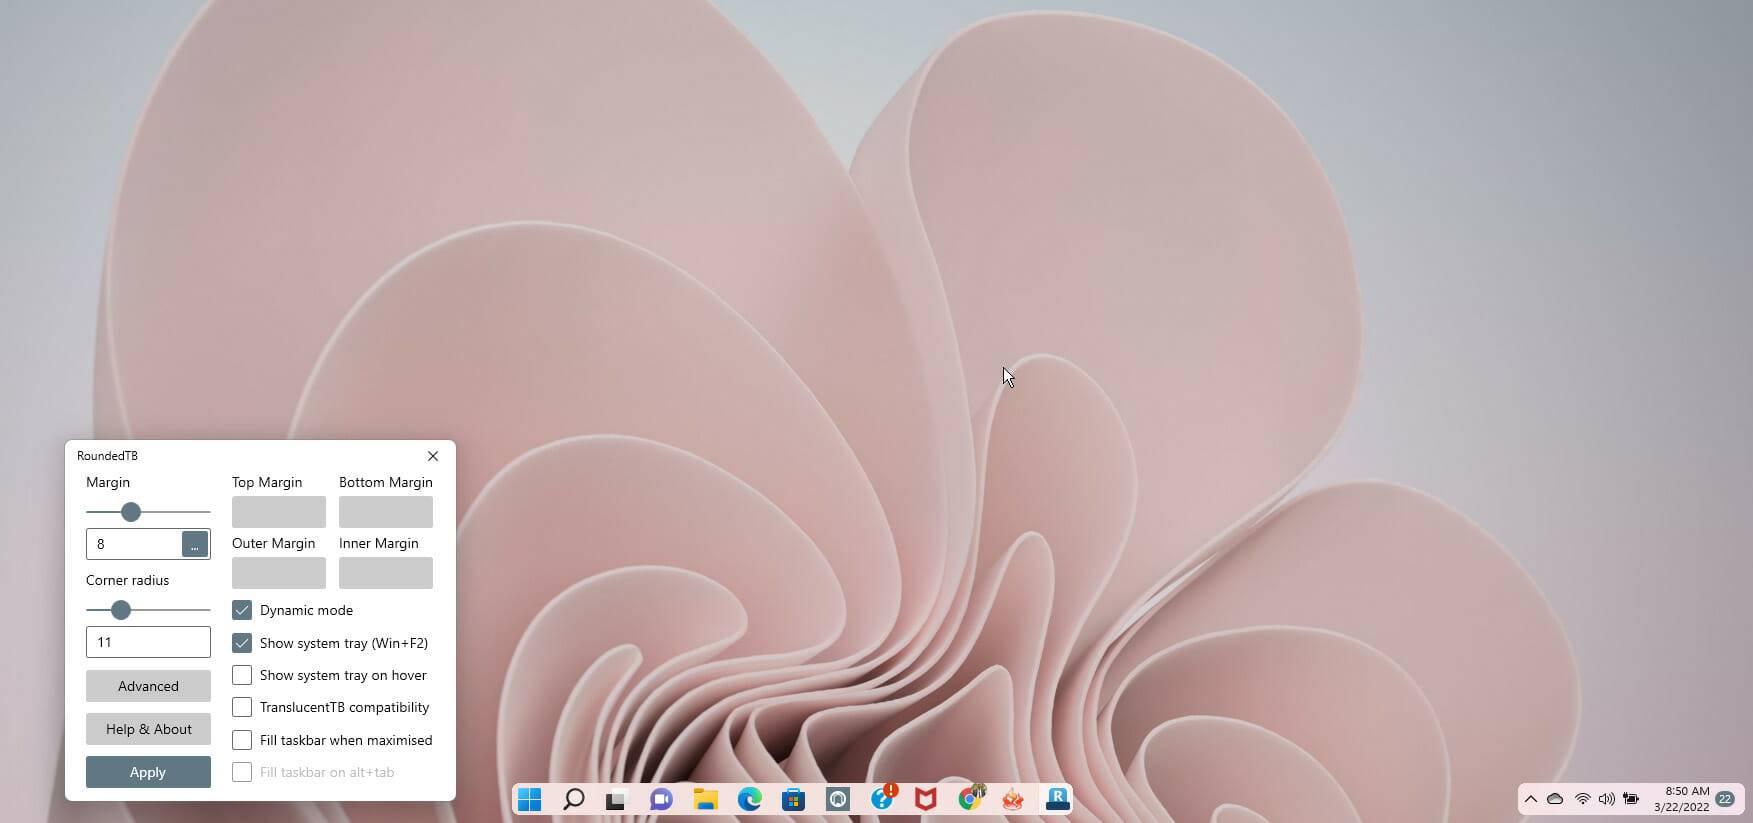Apply the RoundedTB settings
This screenshot has width=1753, height=823.
[x=148, y=772]
